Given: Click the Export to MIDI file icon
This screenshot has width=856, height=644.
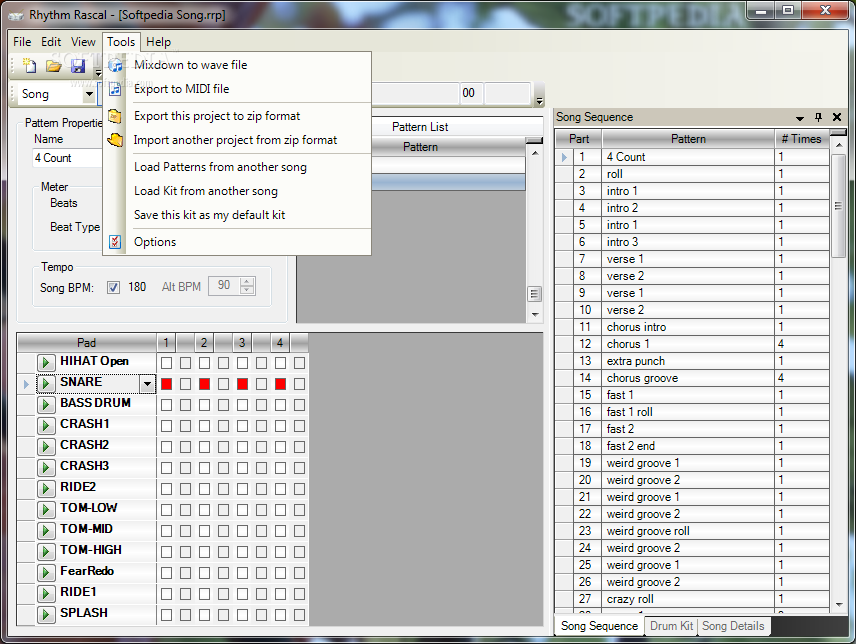Looking at the screenshot, I should pyautogui.click(x=115, y=89).
